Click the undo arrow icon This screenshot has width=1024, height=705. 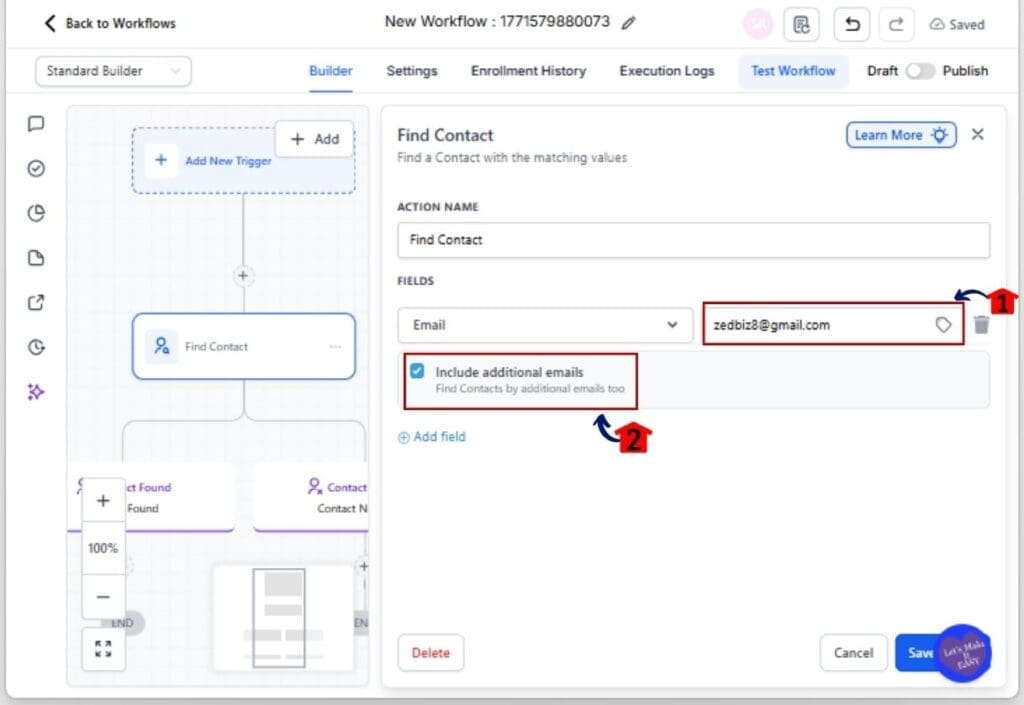tap(851, 25)
